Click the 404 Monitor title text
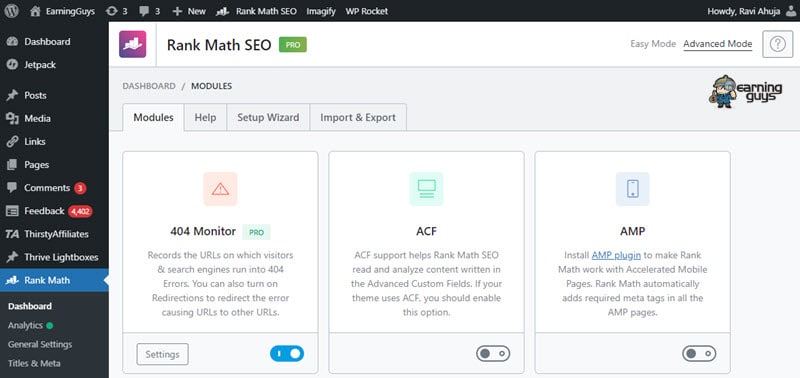This screenshot has width=800, height=378. pos(203,232)
